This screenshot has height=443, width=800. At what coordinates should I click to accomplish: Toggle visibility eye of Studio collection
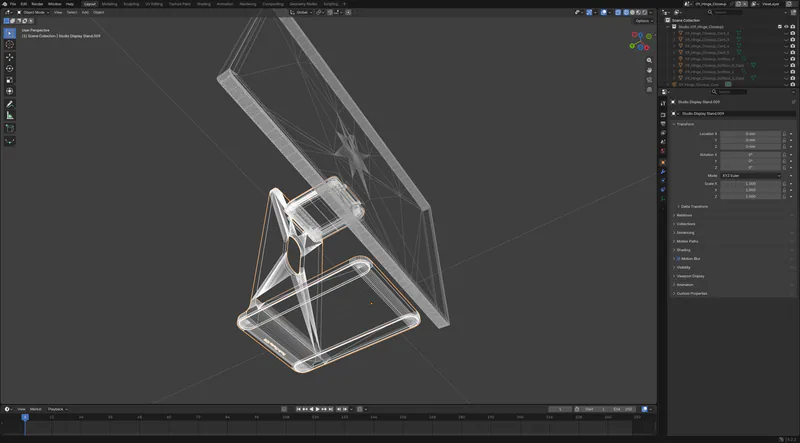(786, 27)
